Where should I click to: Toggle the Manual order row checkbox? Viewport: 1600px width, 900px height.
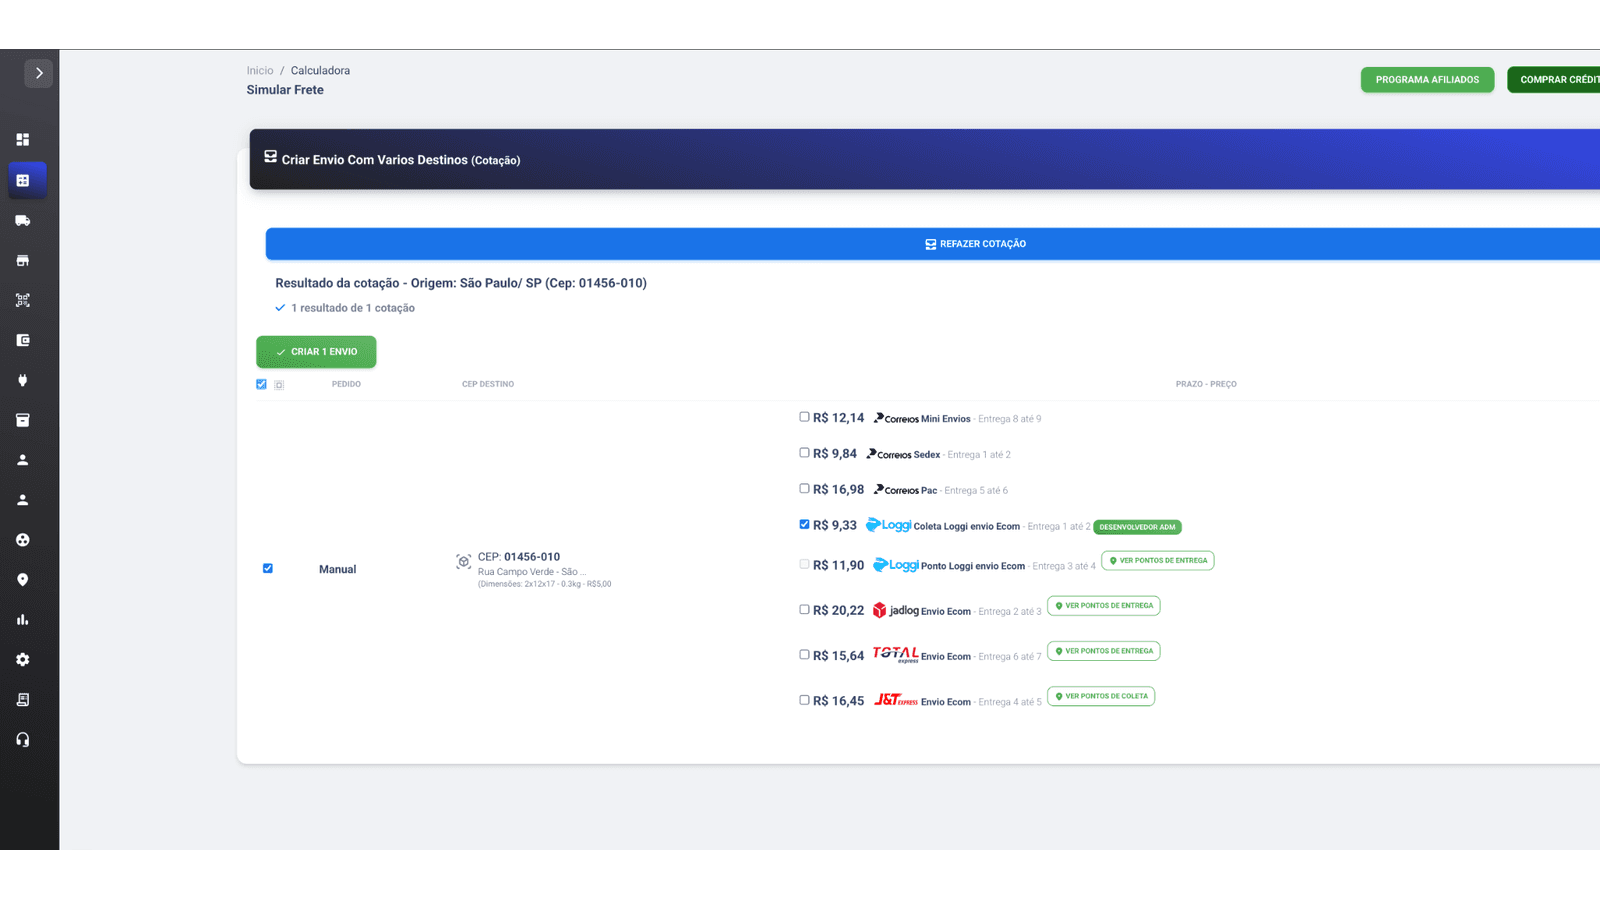click(x=268, y=568)
